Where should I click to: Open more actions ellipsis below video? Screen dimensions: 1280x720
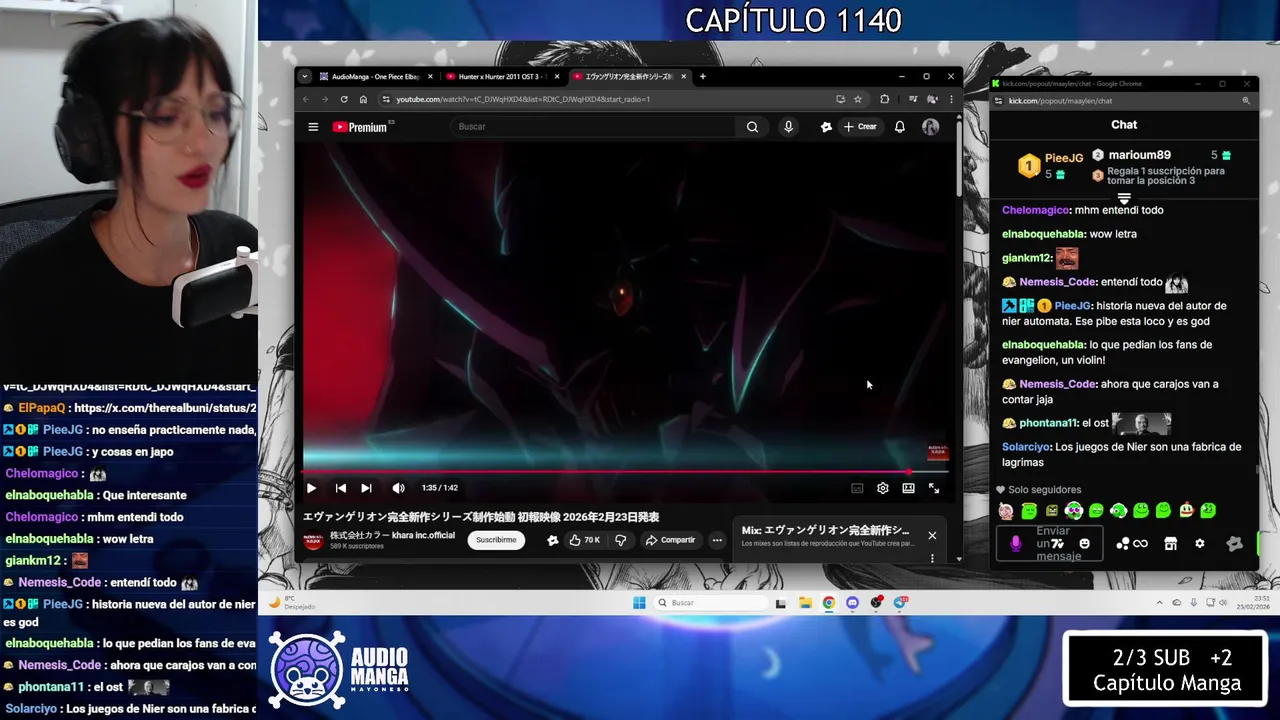pos(717,540)
